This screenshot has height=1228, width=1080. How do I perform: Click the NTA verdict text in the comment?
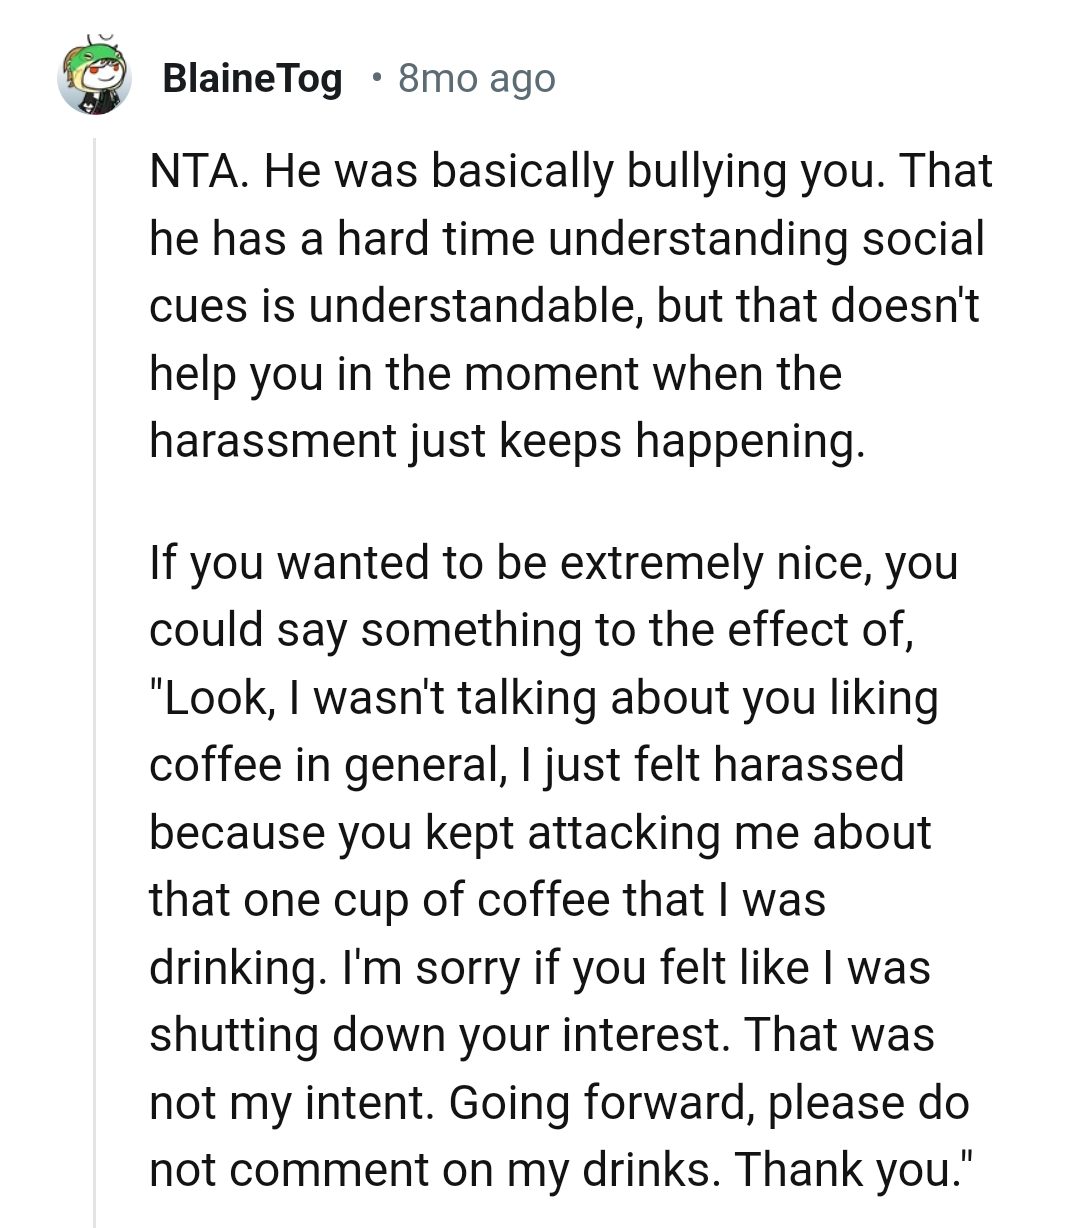193,170
